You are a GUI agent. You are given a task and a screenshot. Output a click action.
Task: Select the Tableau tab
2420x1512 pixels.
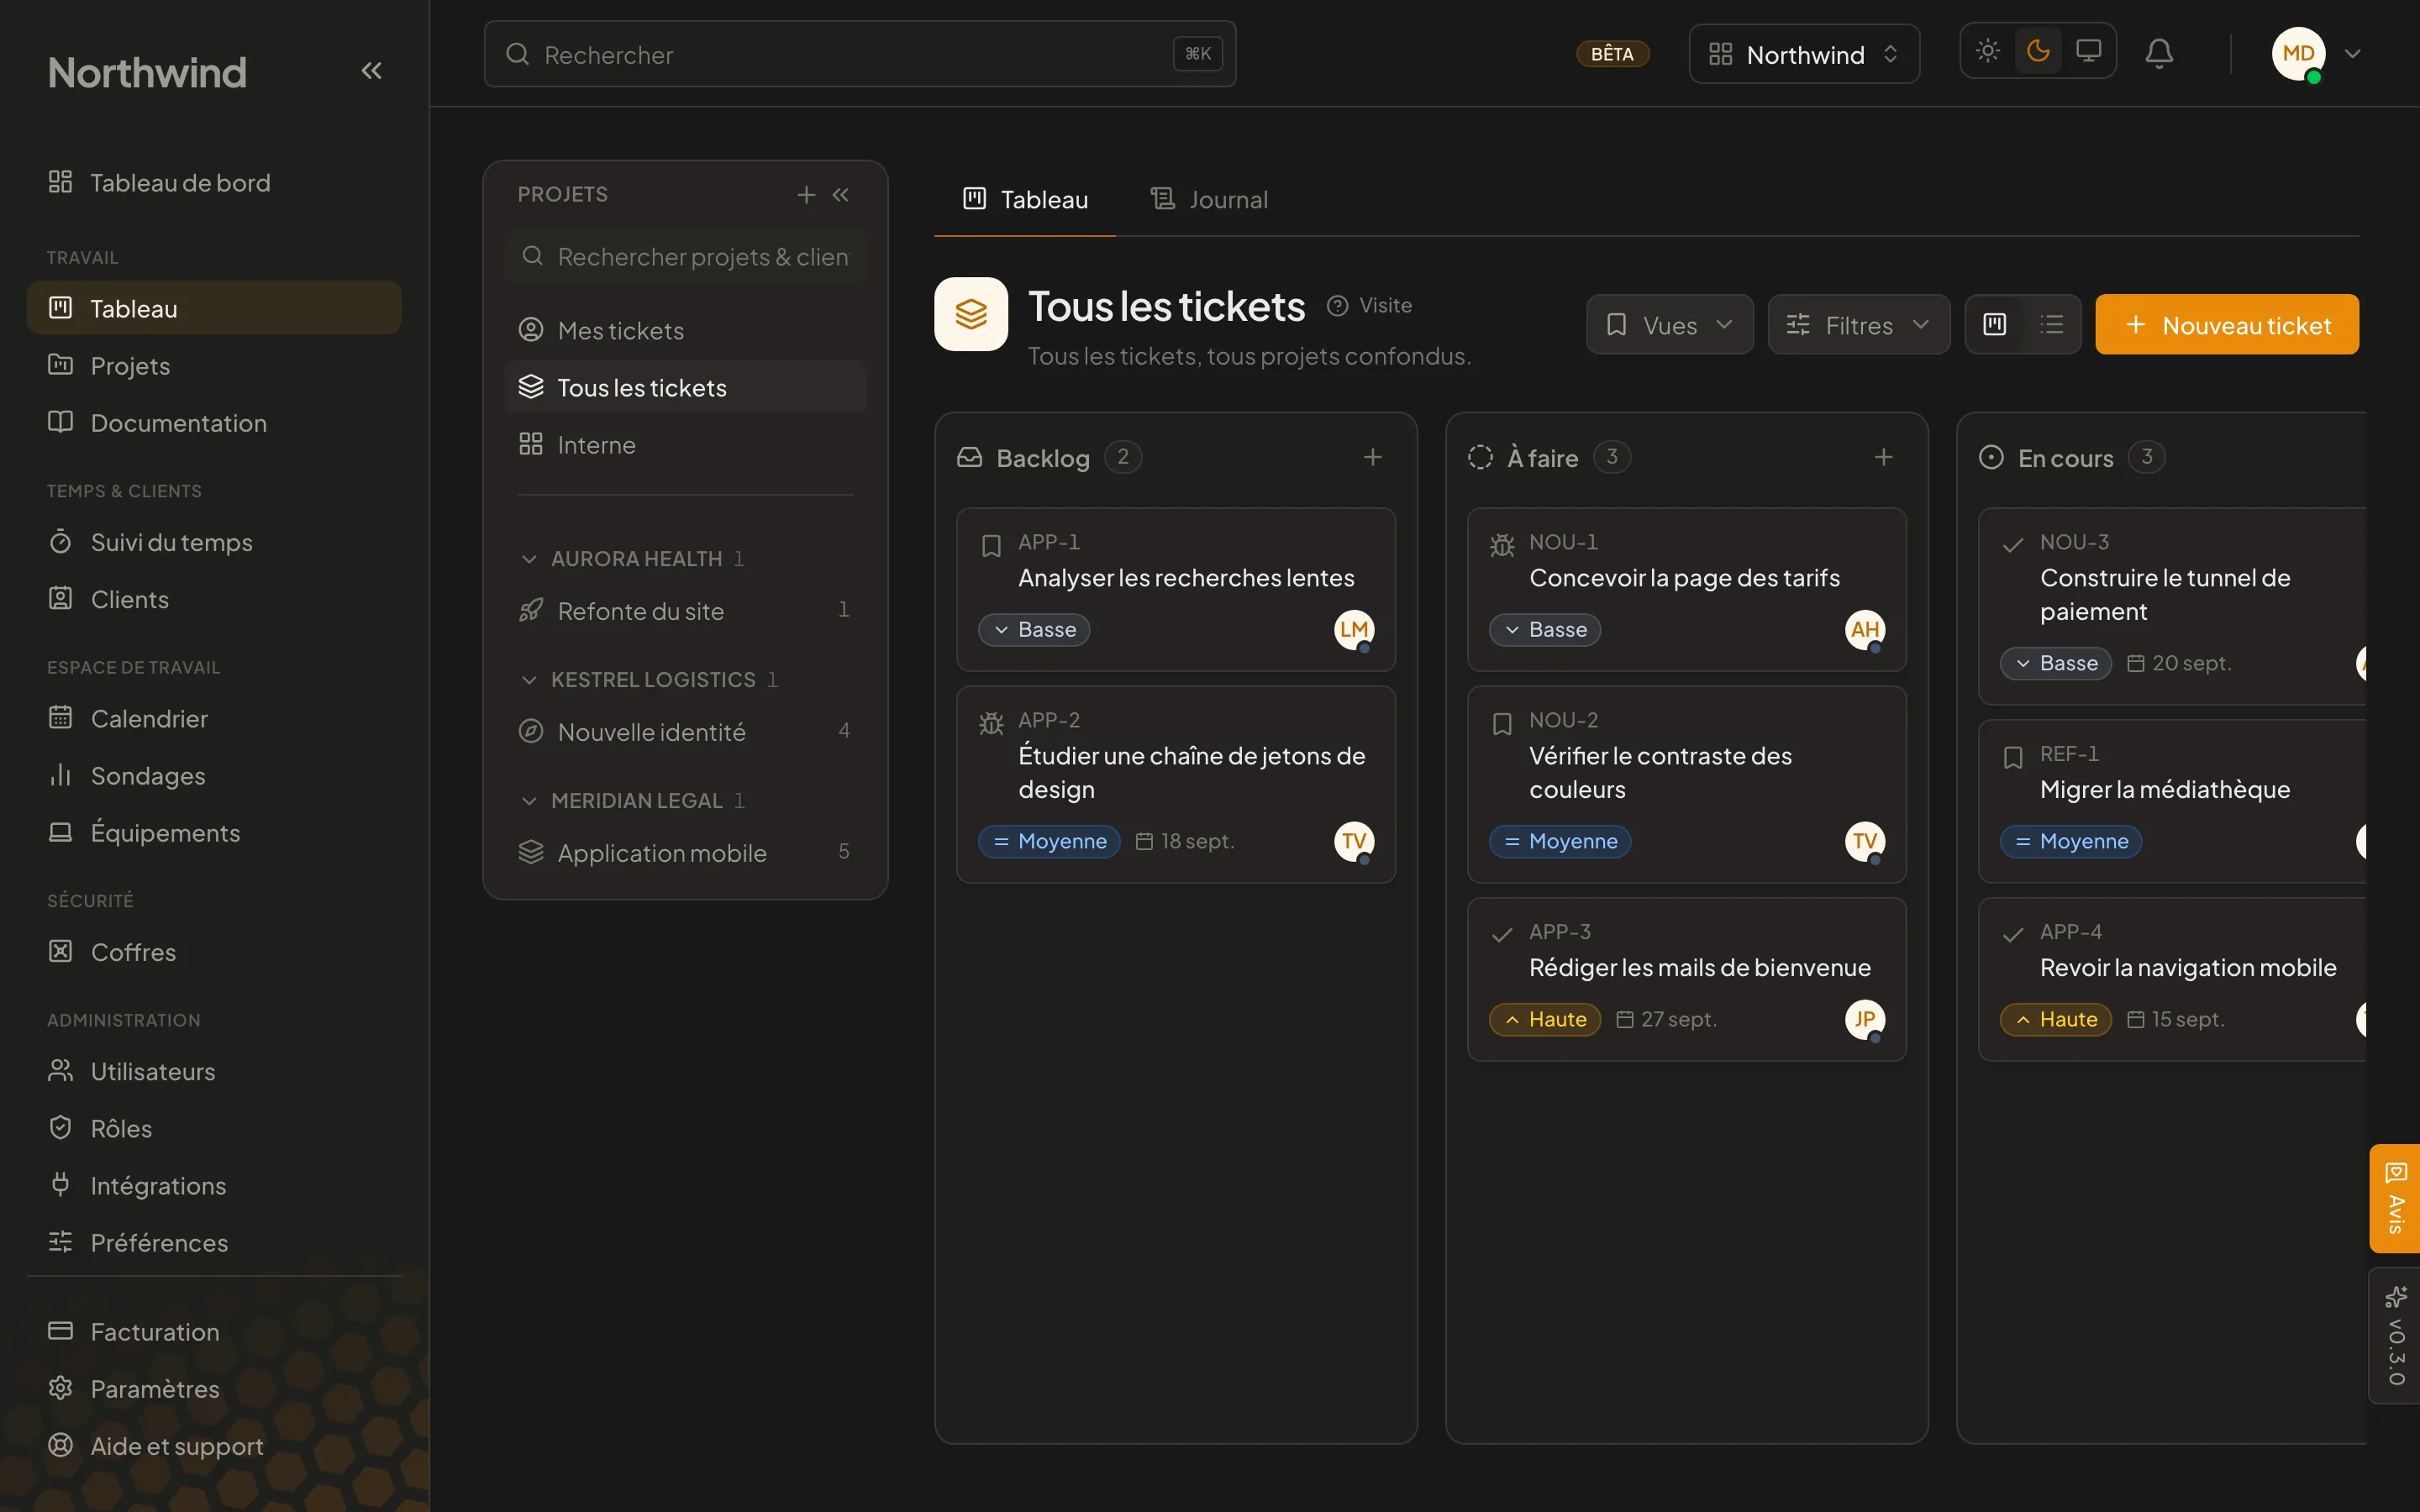(x=1025, y=199)
